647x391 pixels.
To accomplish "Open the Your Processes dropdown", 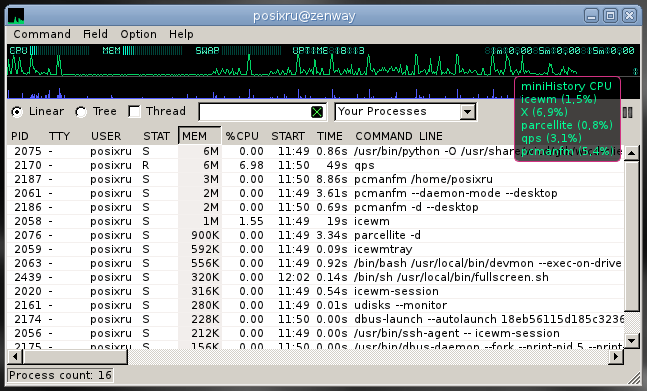I will (x=405, y=112).
